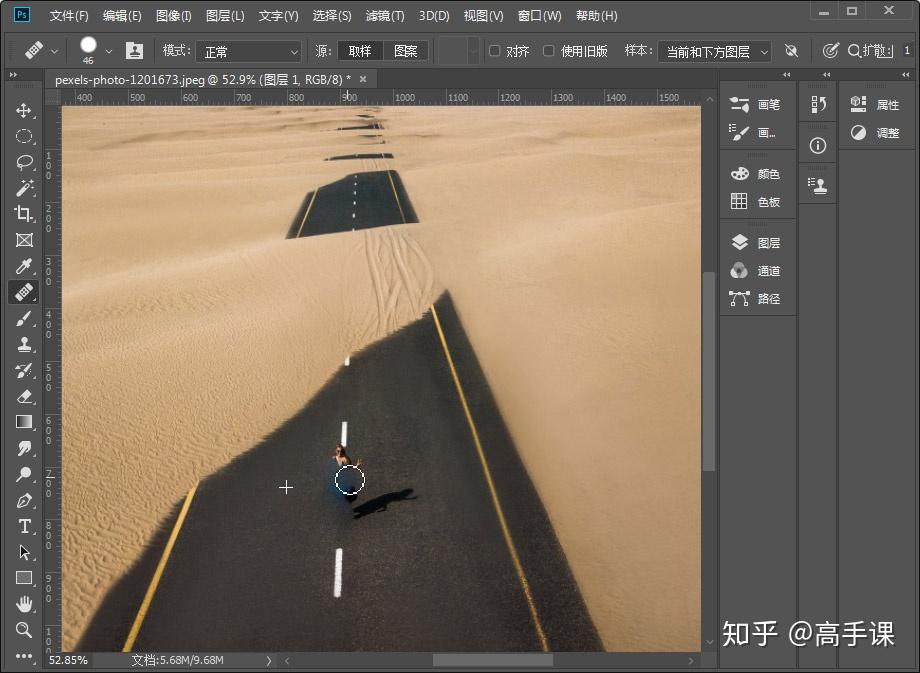920x673 pixels.
Task: Select the Rectangle shape tool
Action: (x=24, y=578)
